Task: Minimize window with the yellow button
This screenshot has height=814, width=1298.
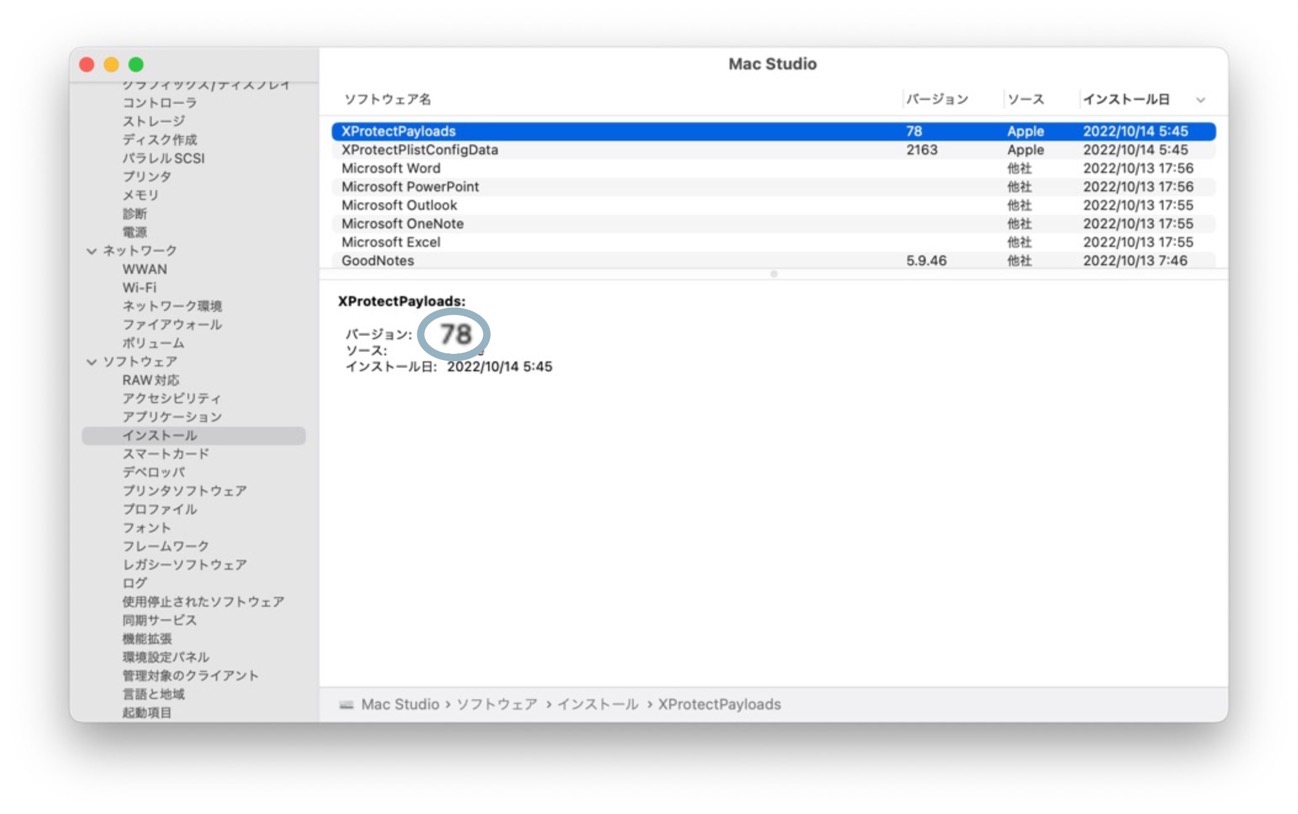Action: tap(111, 65)
